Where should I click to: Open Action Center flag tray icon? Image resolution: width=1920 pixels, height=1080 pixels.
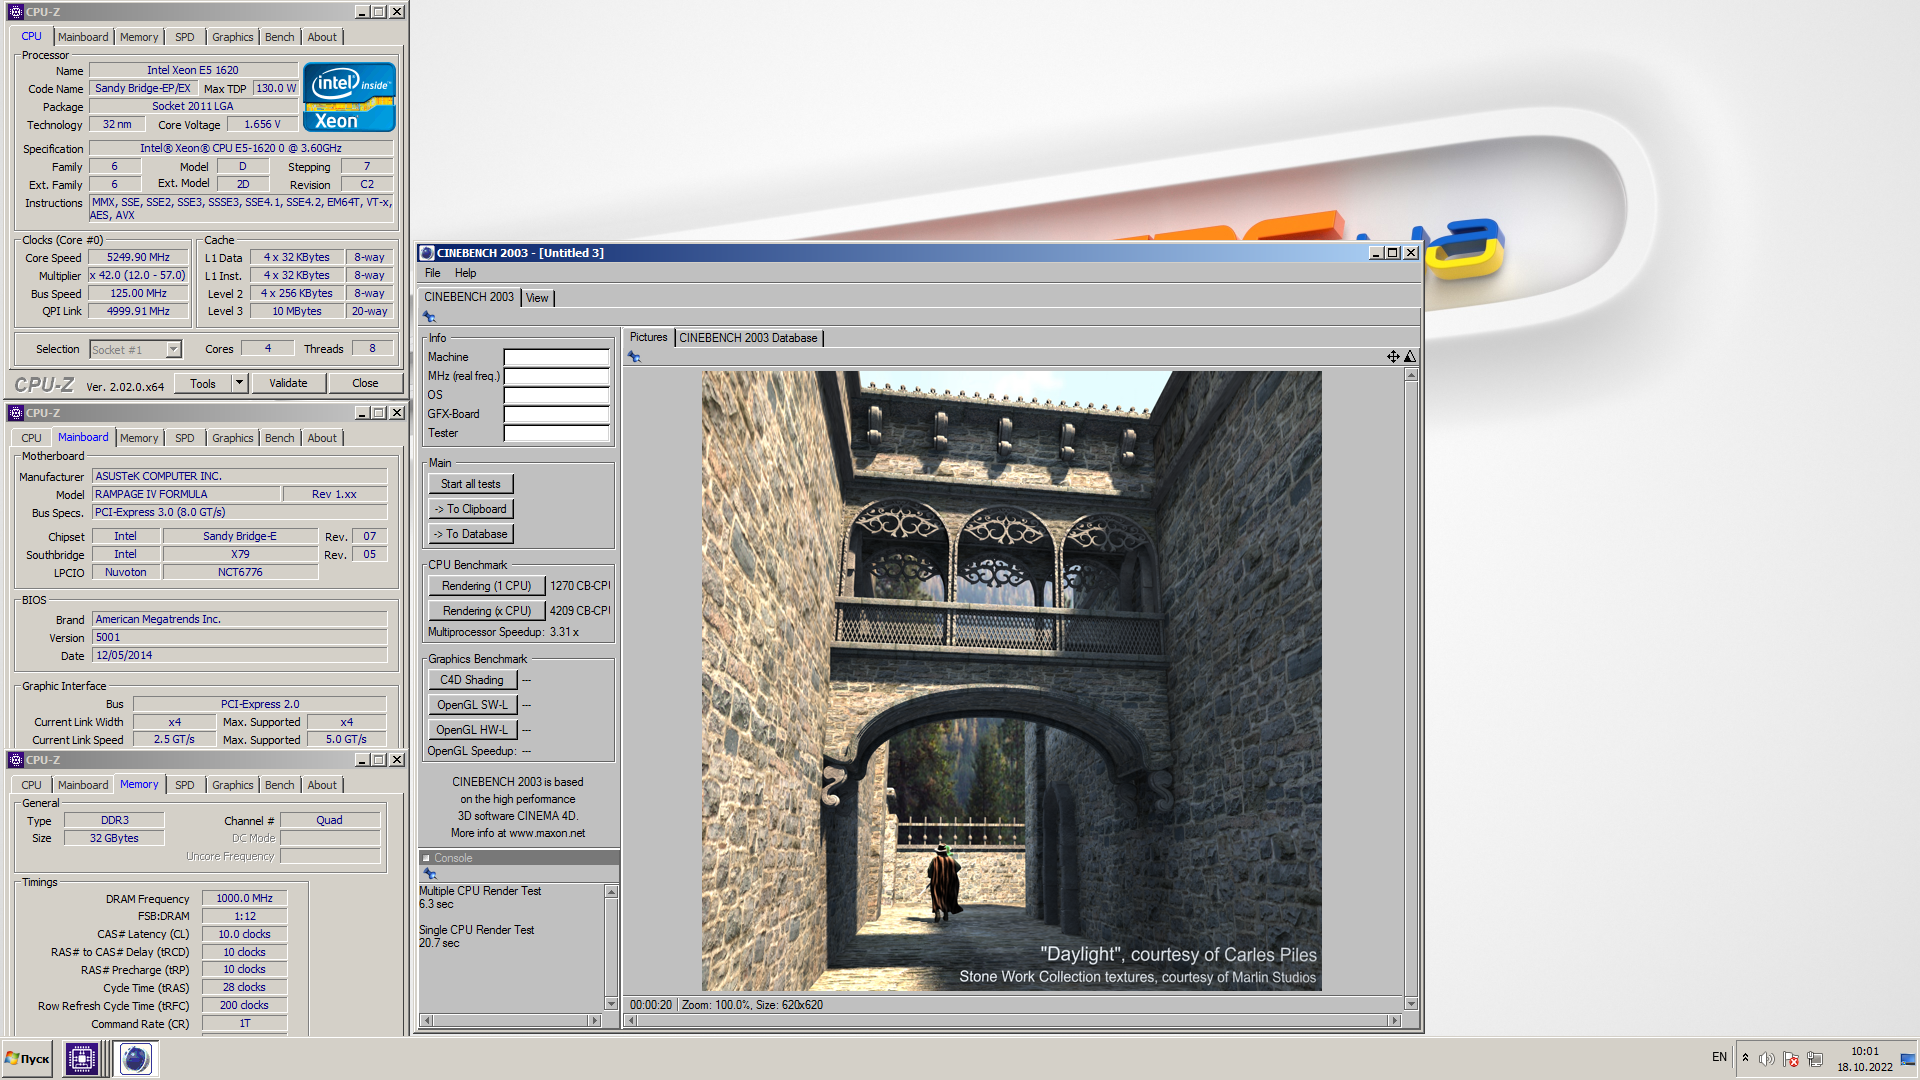[1791, 1059]
